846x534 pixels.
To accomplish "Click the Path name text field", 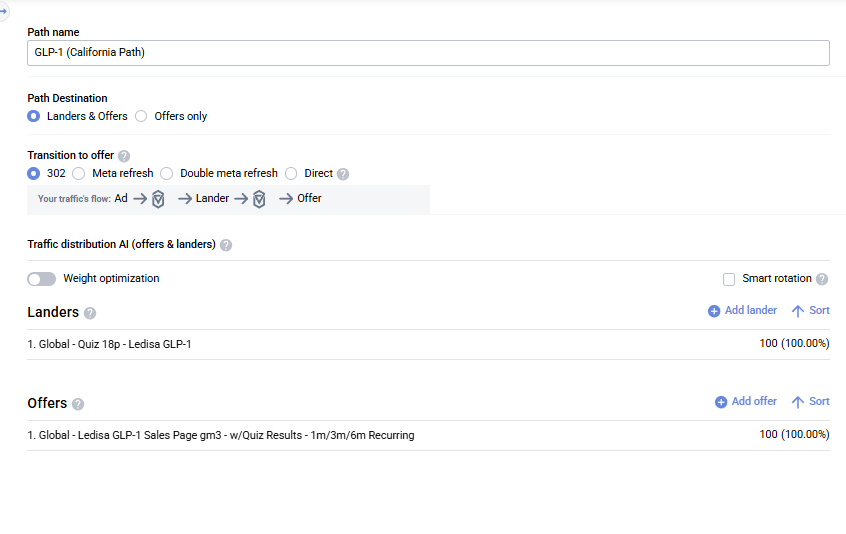I will tap(428, 53).
